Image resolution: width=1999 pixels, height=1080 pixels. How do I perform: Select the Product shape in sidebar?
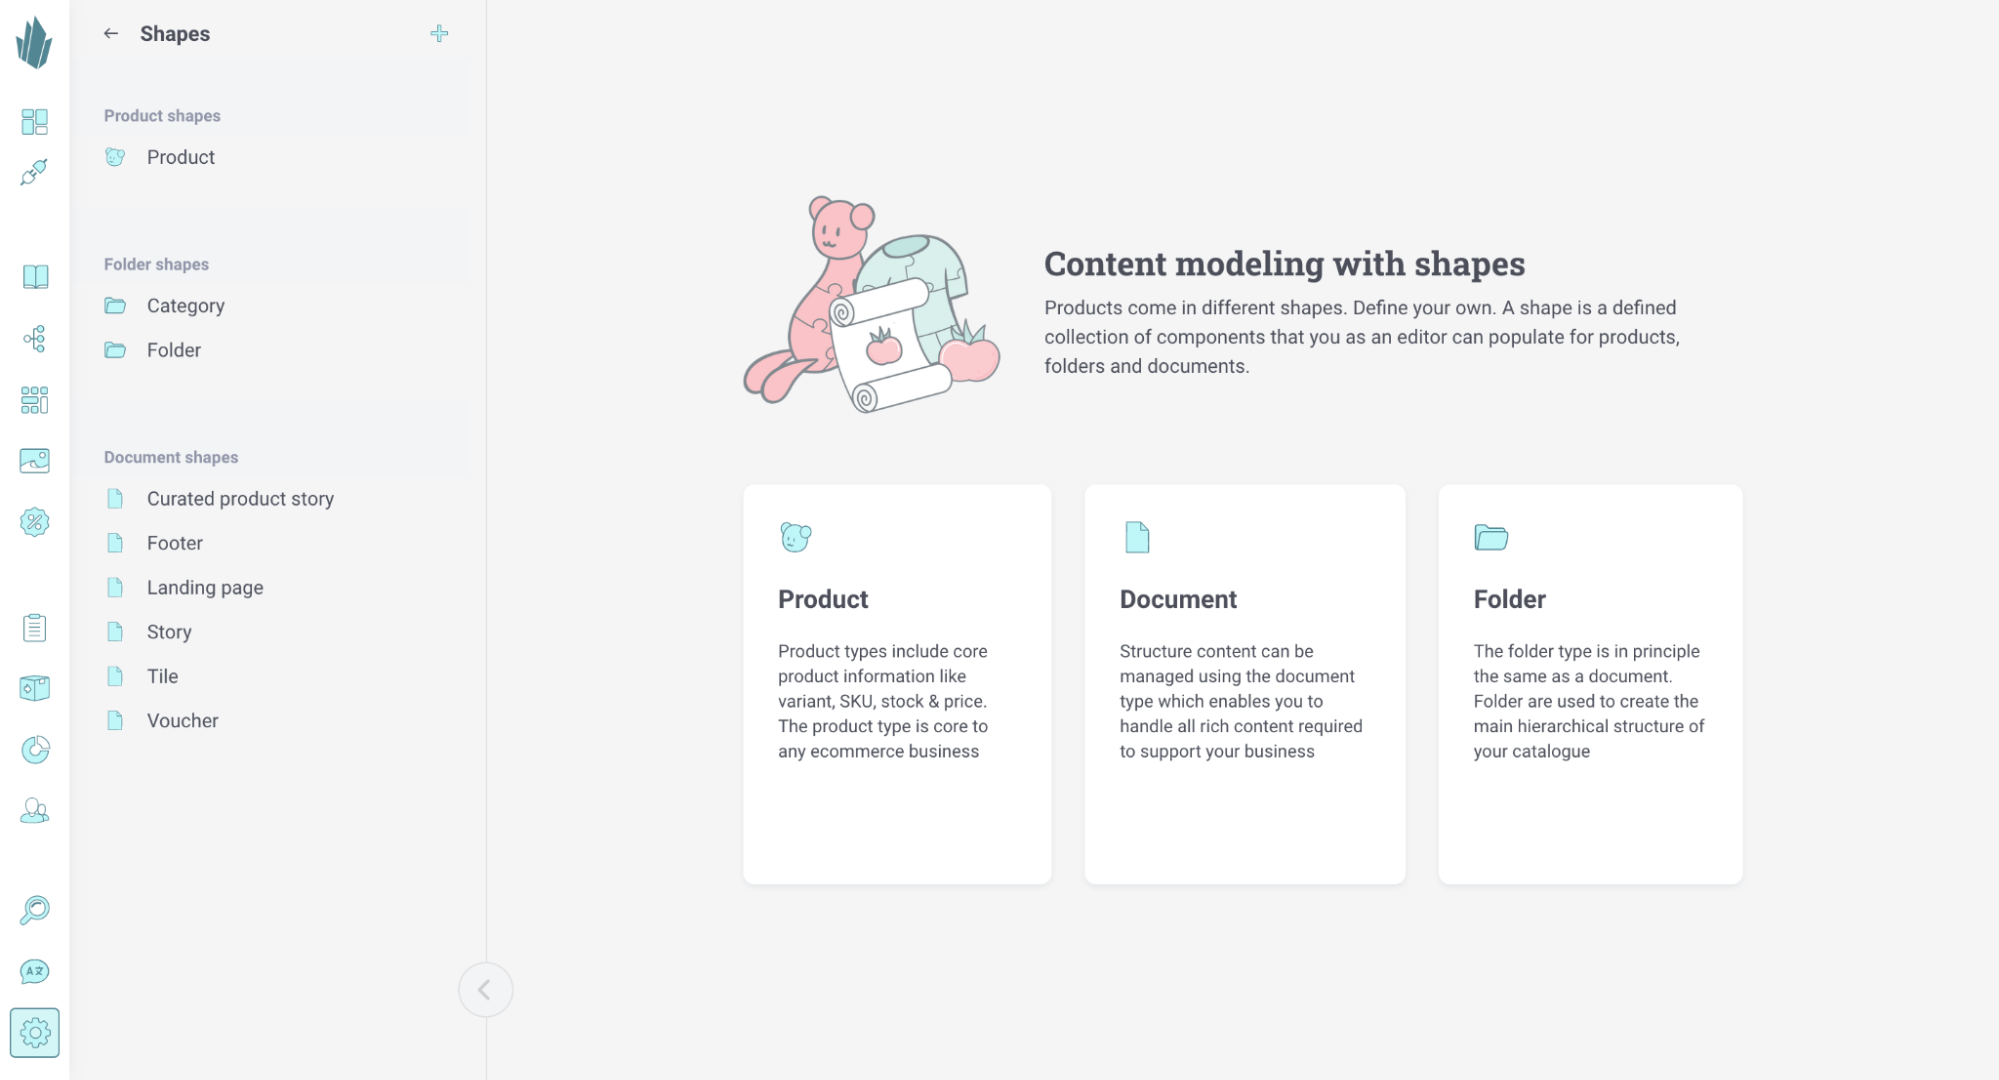click(180, 157)
